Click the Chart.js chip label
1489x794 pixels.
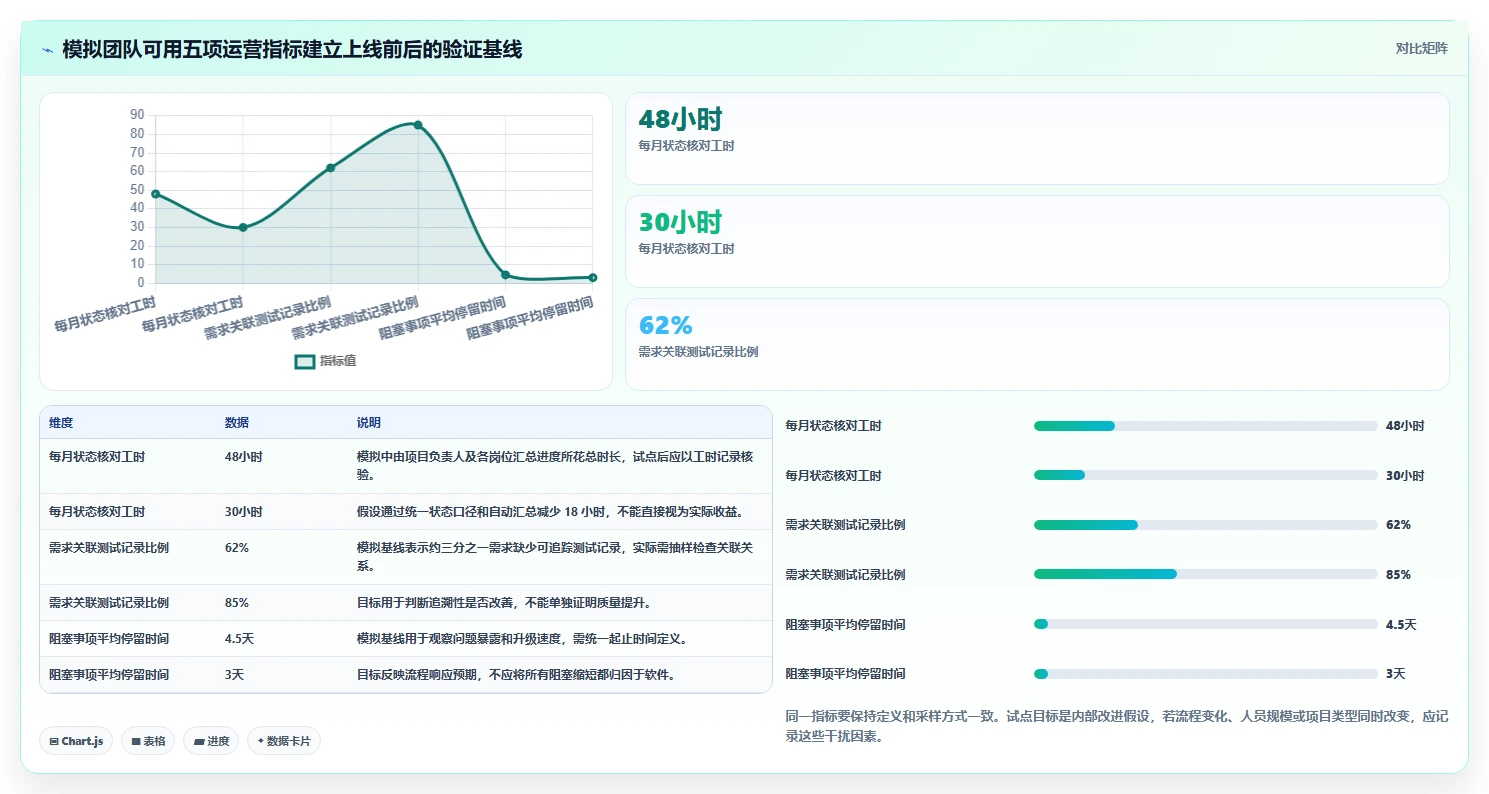pos(83,741)
